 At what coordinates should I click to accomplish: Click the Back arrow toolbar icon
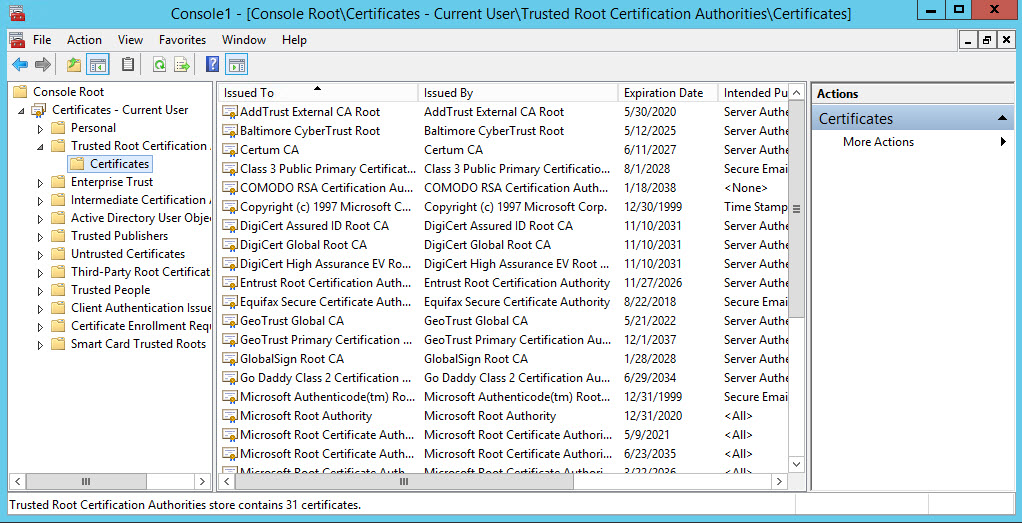[x=20, y=65]
